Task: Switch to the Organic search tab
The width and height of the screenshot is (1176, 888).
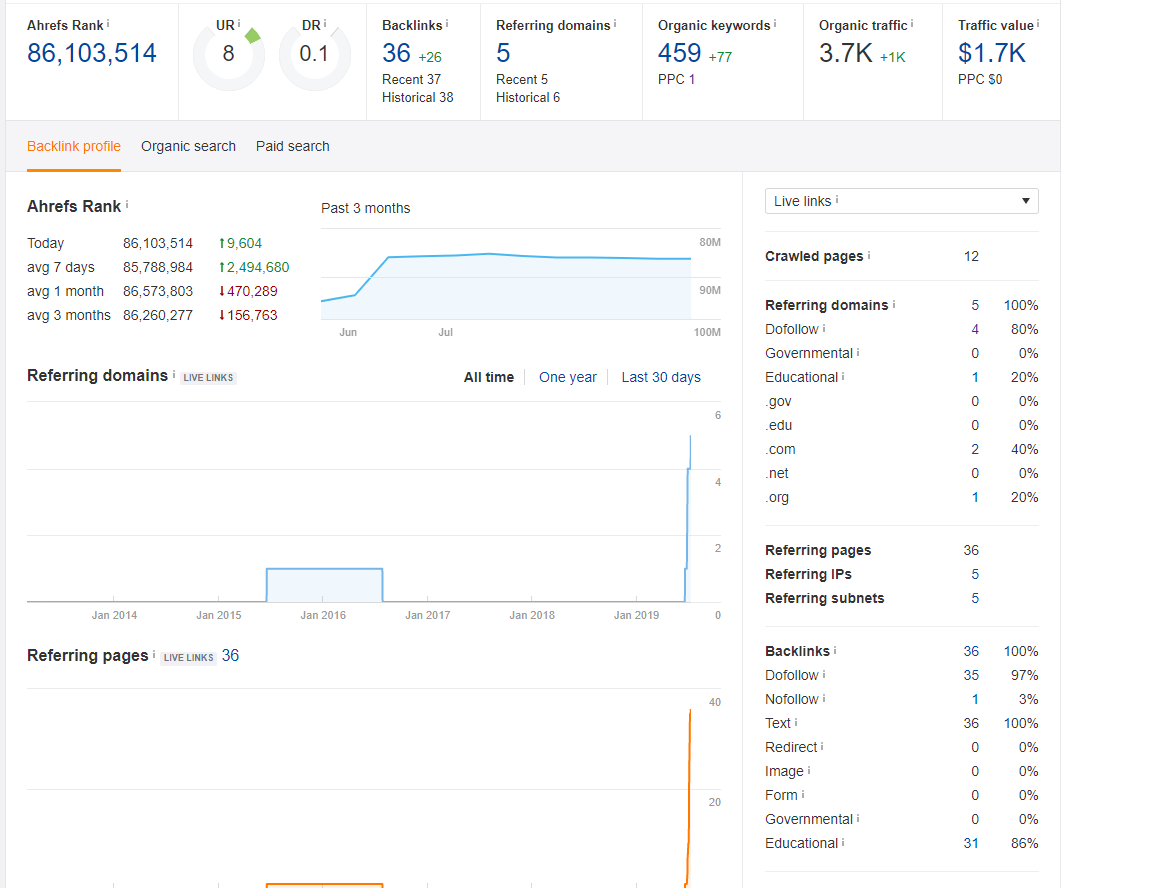Action: point(188,146)
